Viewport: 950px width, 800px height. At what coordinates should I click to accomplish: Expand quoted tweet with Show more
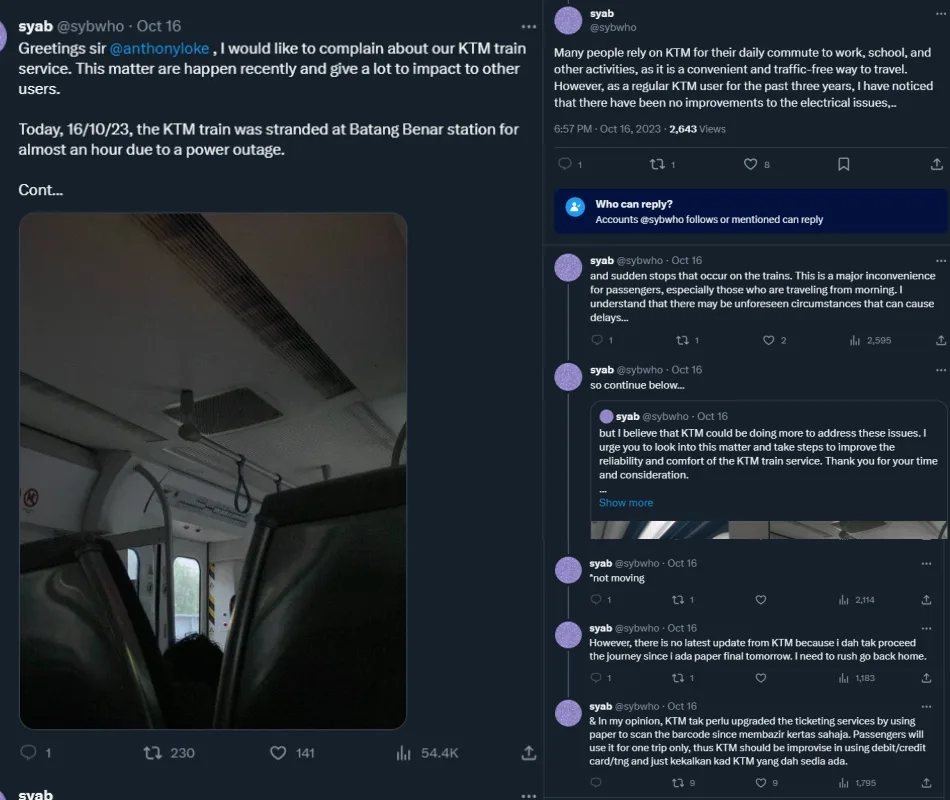[x=626, y=503]
